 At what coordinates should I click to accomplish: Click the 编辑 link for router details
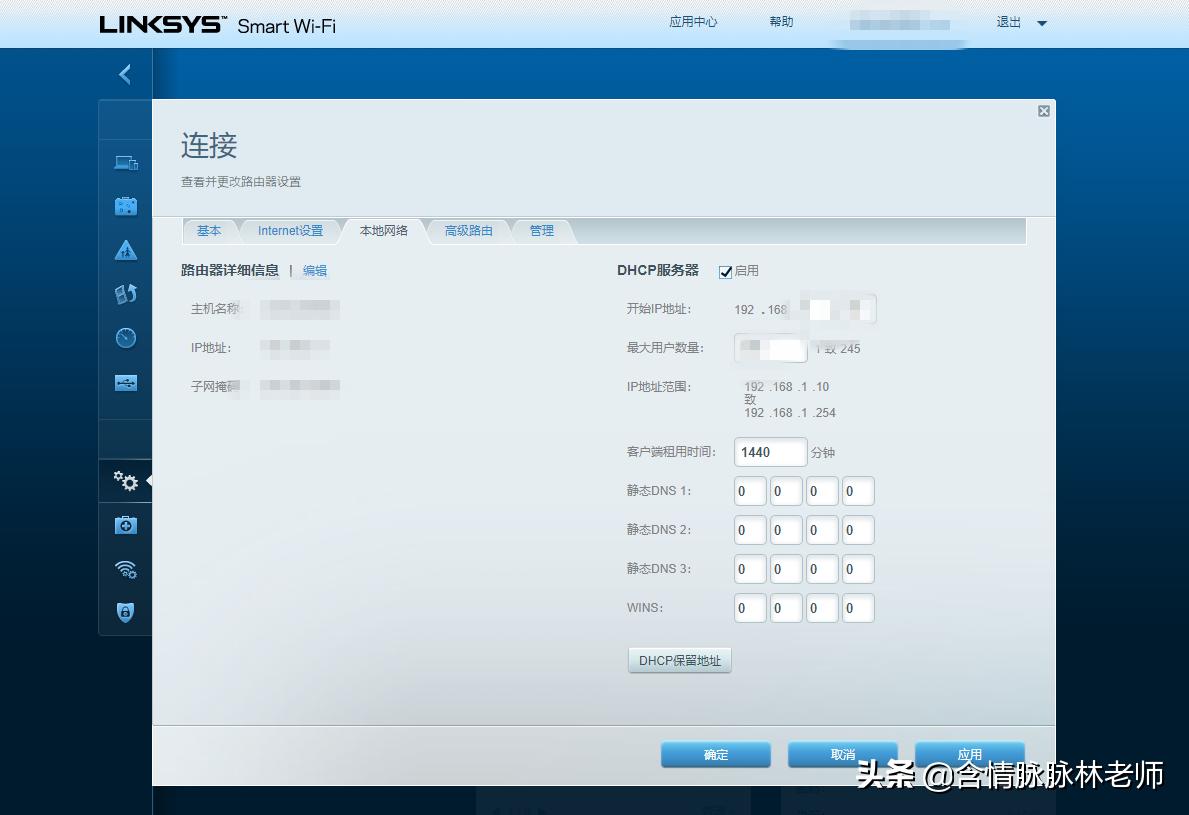[x=314, y=270]
